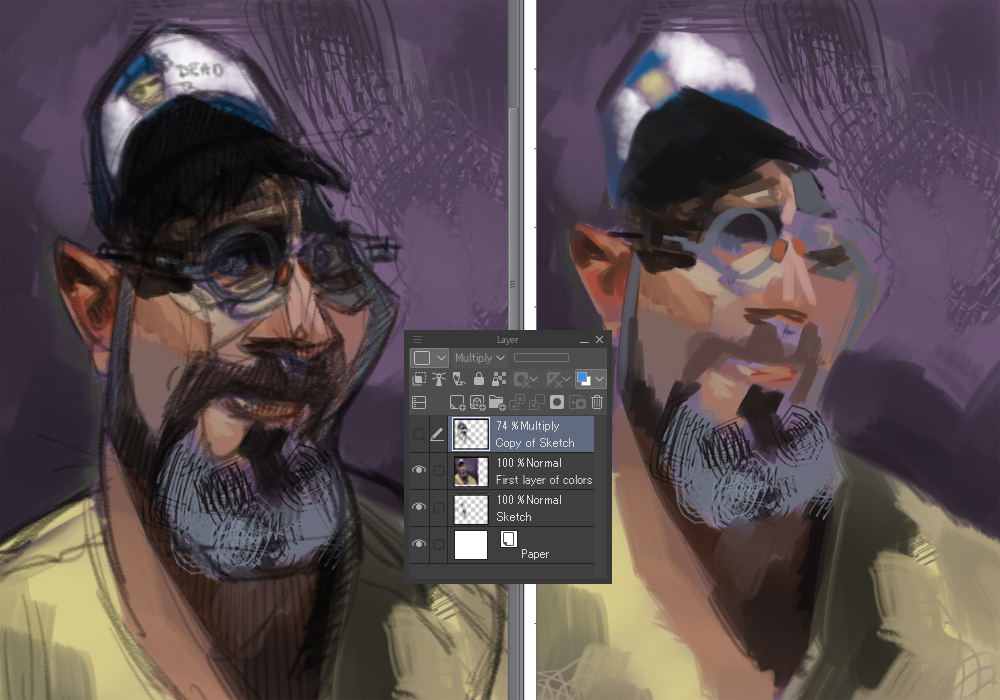The width and height of the screenshot is (1000, 700).
Task: Hide the Sketch layer
Action: 419,508
